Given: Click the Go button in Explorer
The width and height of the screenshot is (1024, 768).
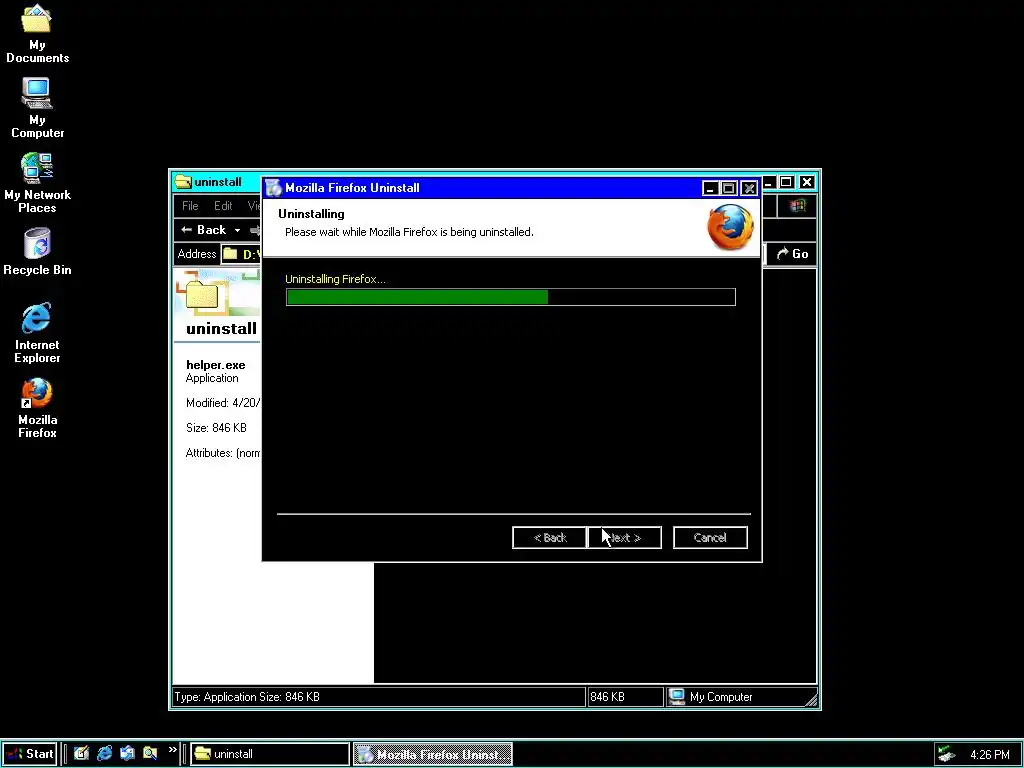Looking at the screenshot, I should click(x=792, y=254).
